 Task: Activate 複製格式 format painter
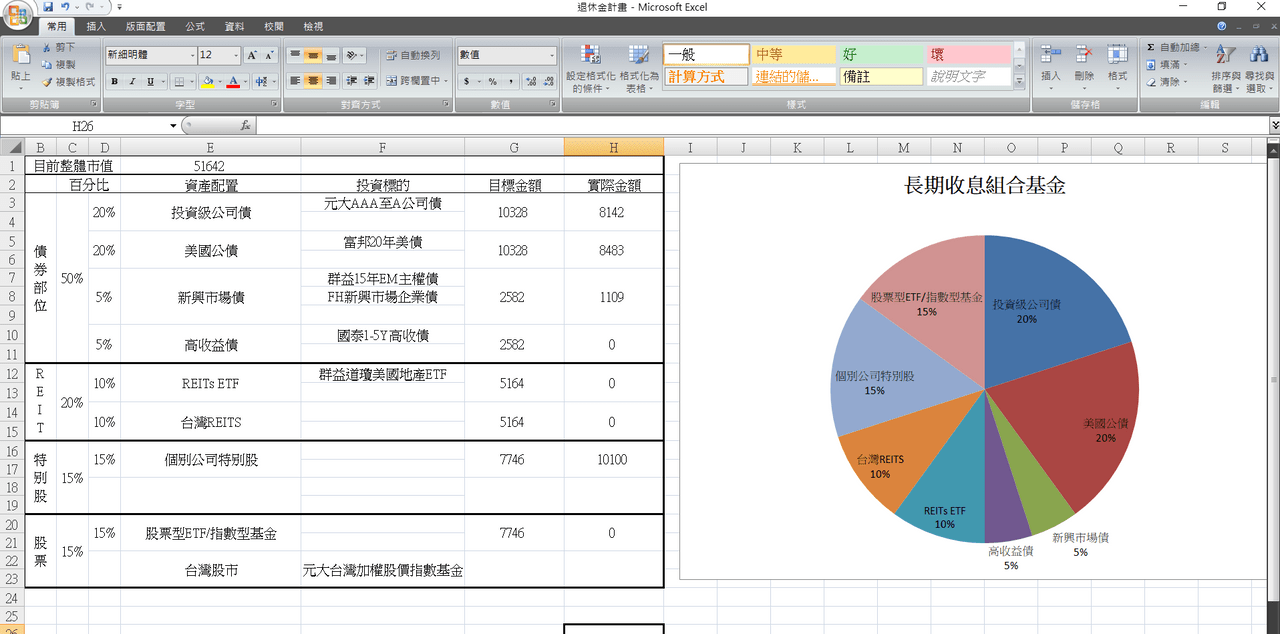coord(68,82)
